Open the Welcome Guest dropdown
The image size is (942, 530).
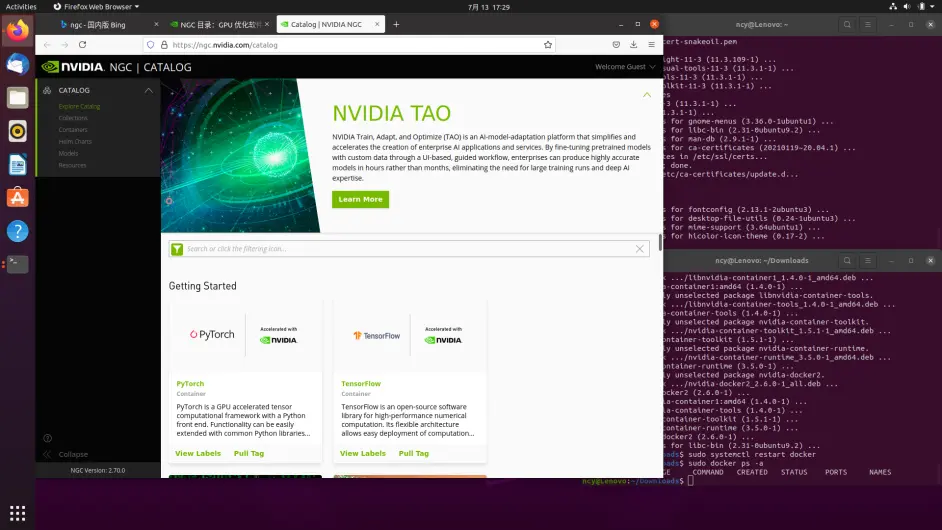pos(625,67)
